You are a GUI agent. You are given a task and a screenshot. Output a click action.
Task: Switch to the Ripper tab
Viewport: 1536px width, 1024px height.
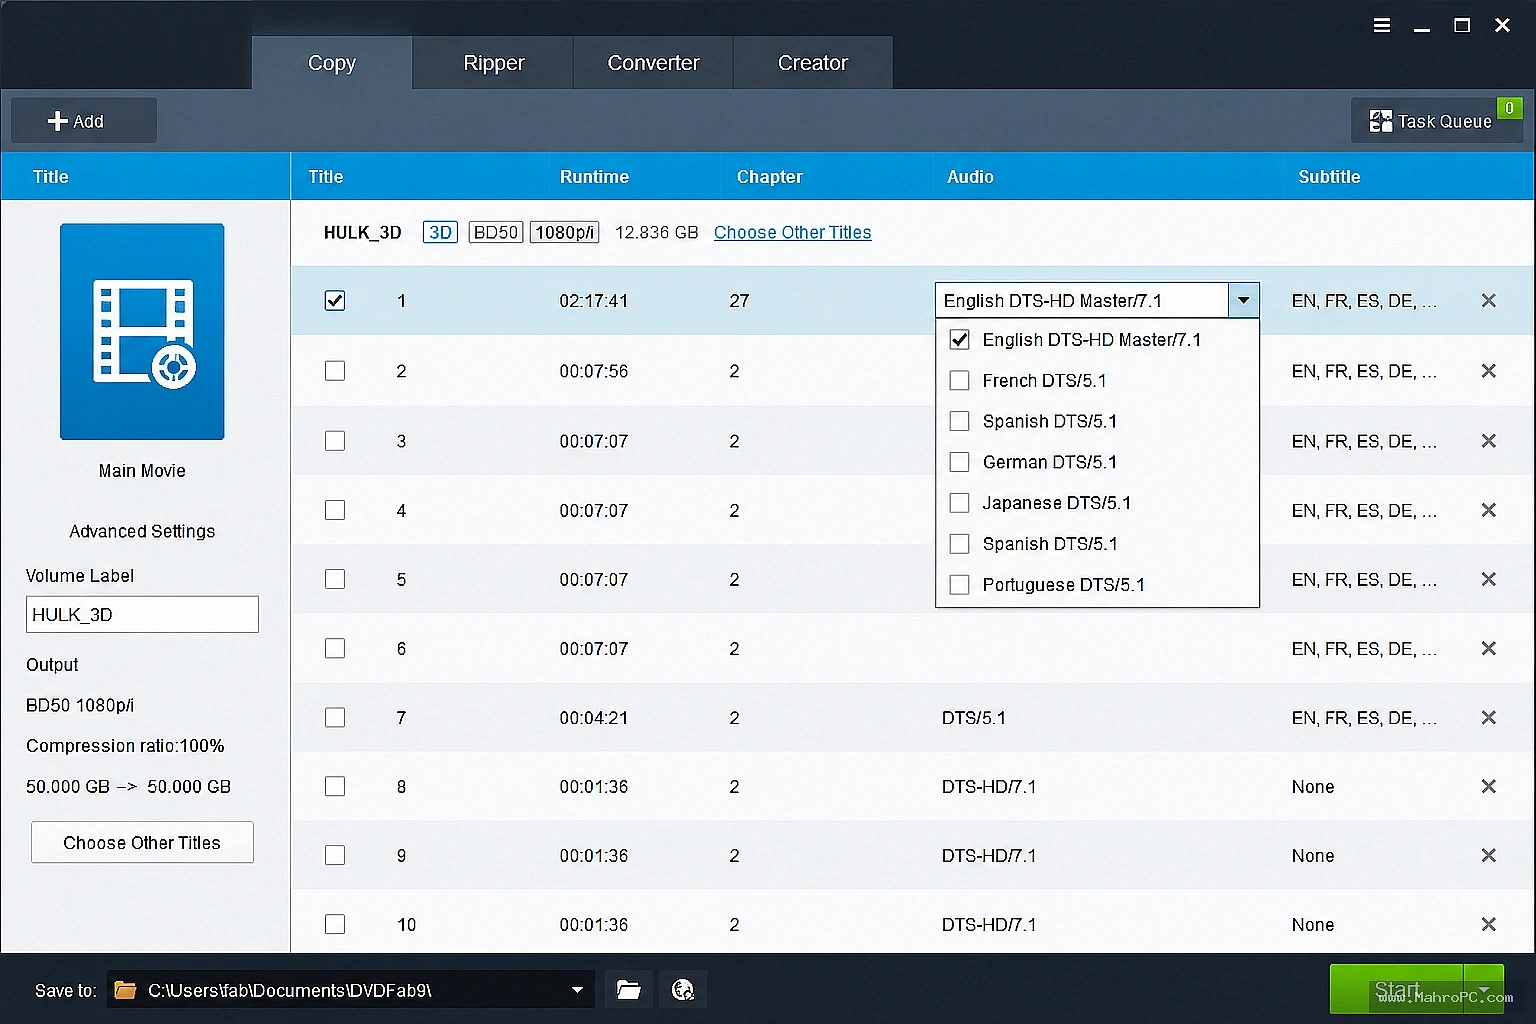point(494,63)
